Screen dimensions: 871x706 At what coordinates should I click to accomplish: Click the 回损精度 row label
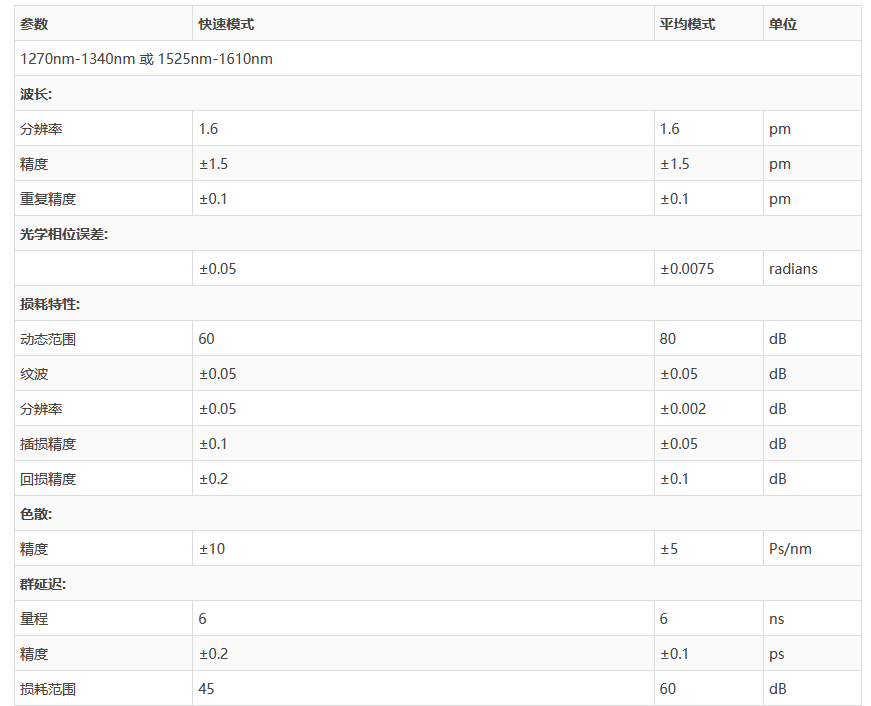point(48,479)
